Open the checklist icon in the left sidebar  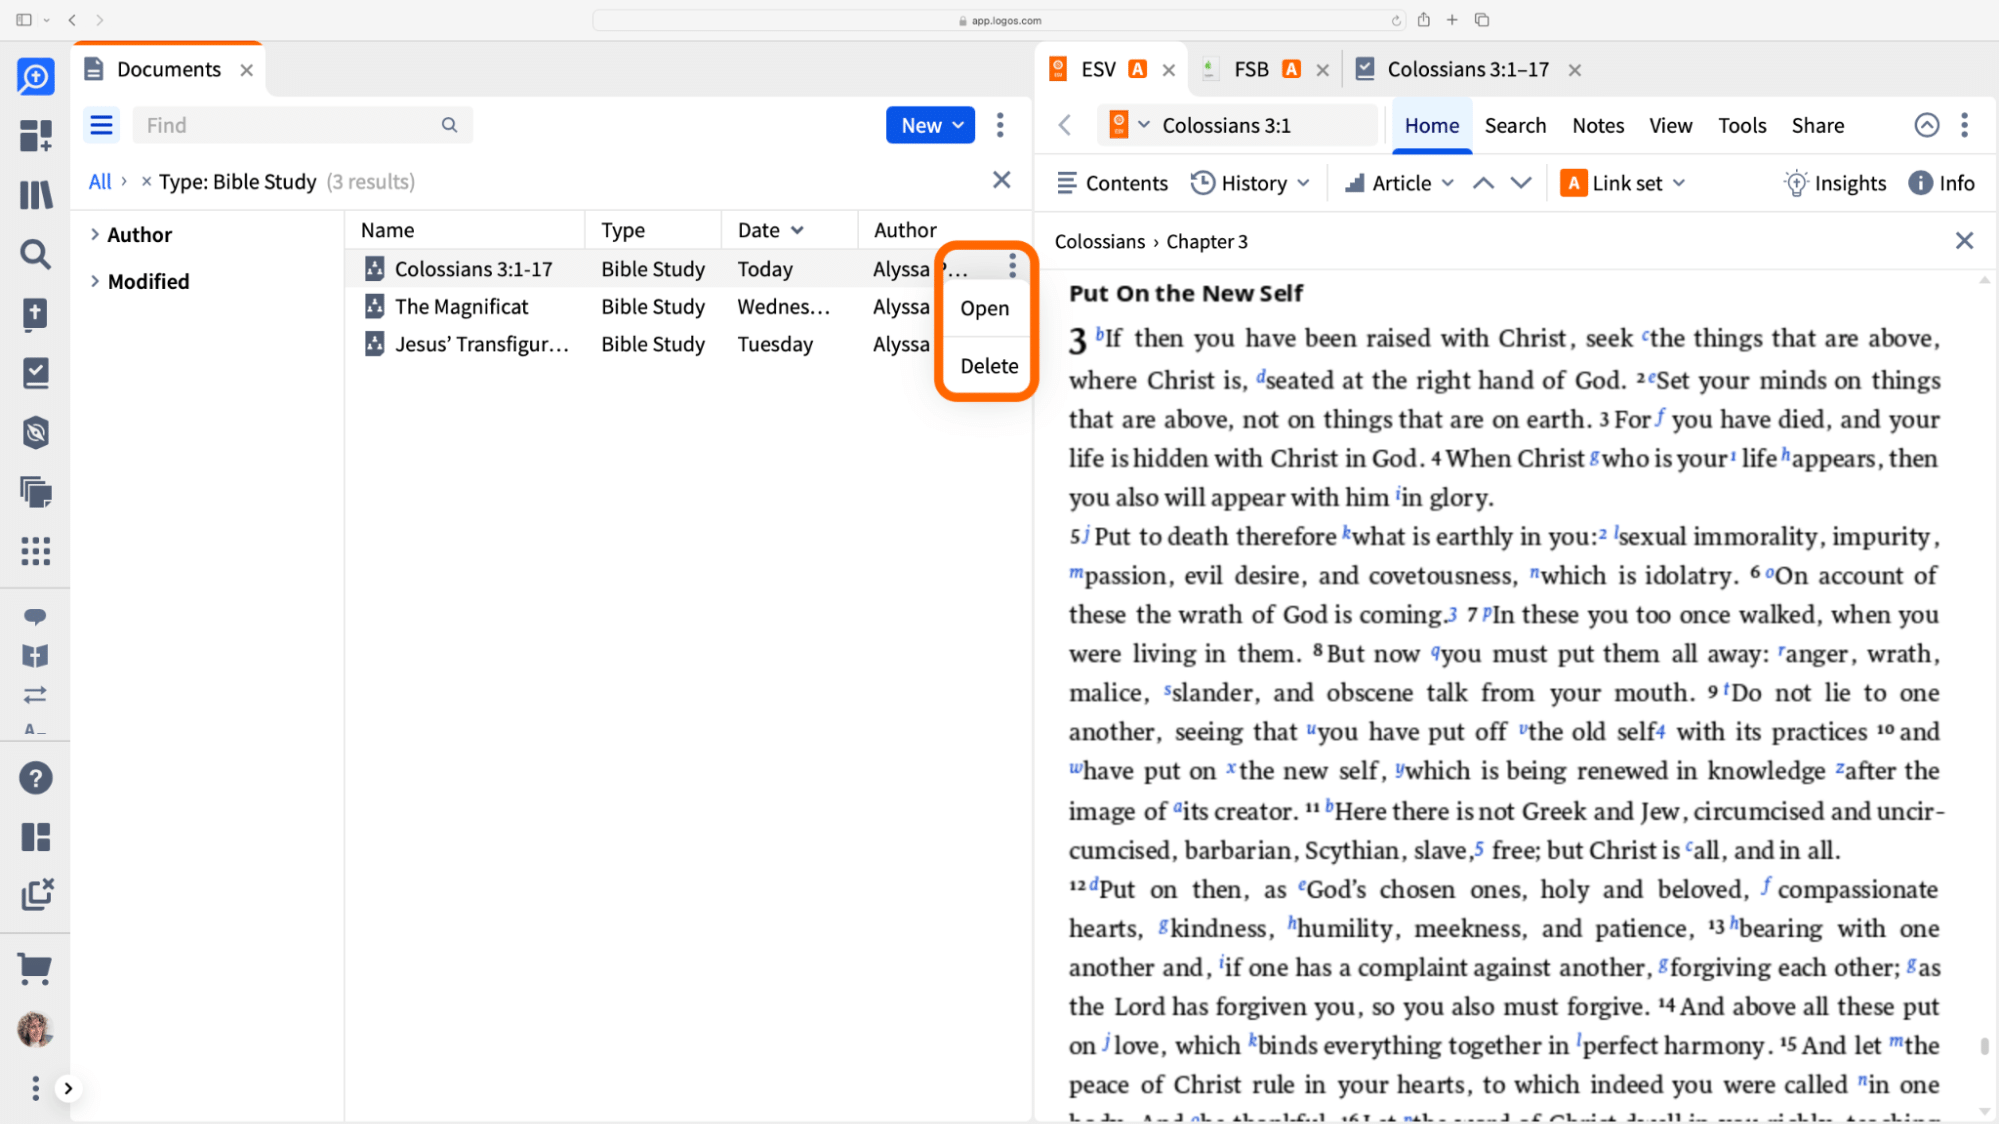pyautogui.click(x=36, y=373)
